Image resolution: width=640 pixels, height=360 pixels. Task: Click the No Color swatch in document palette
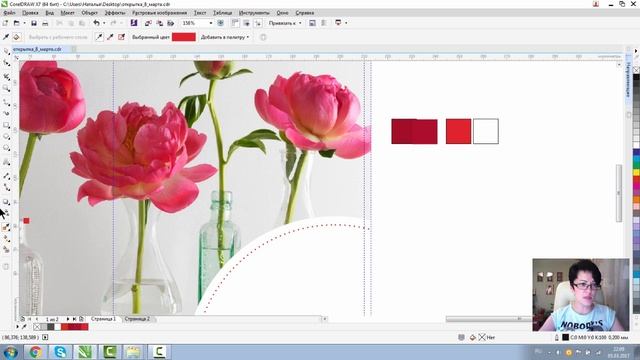tap(38, 327)
